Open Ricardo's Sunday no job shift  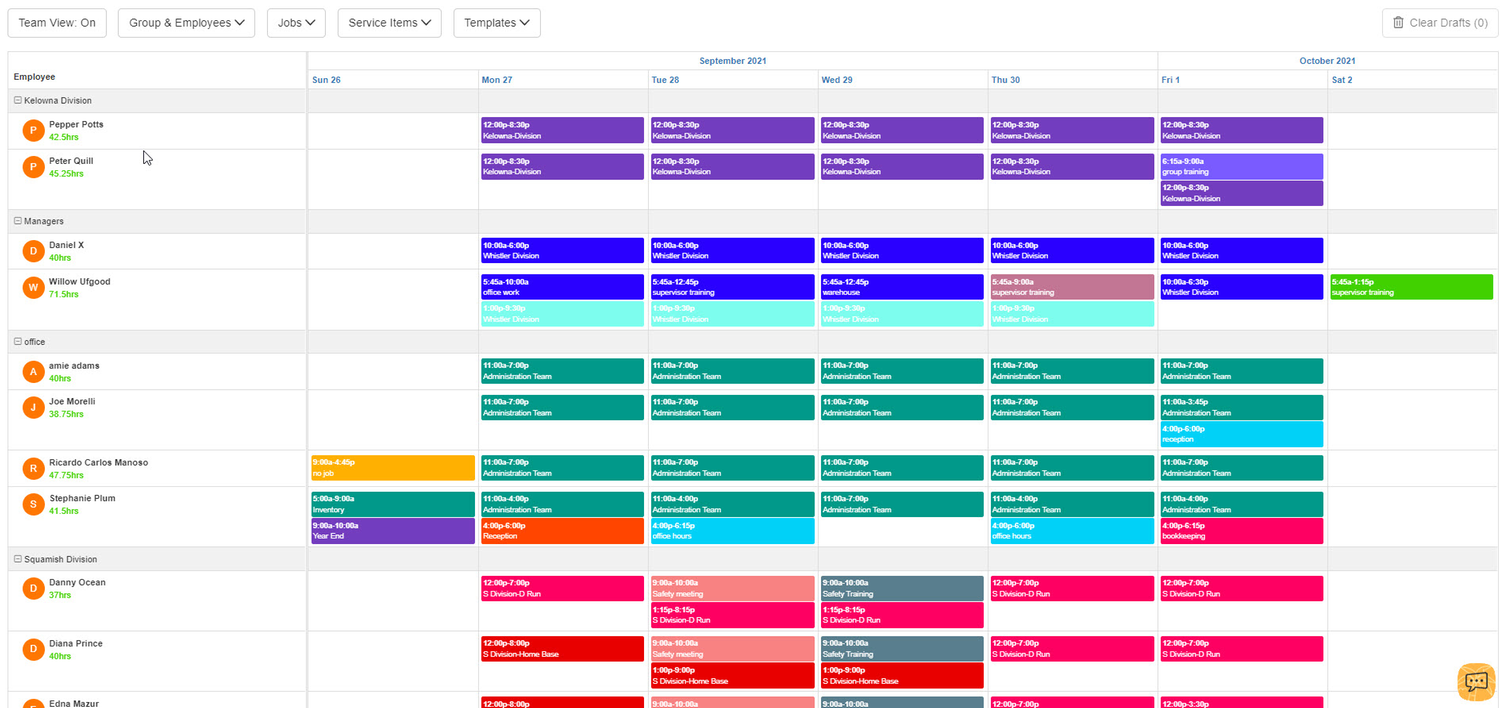tap(393, 468)
